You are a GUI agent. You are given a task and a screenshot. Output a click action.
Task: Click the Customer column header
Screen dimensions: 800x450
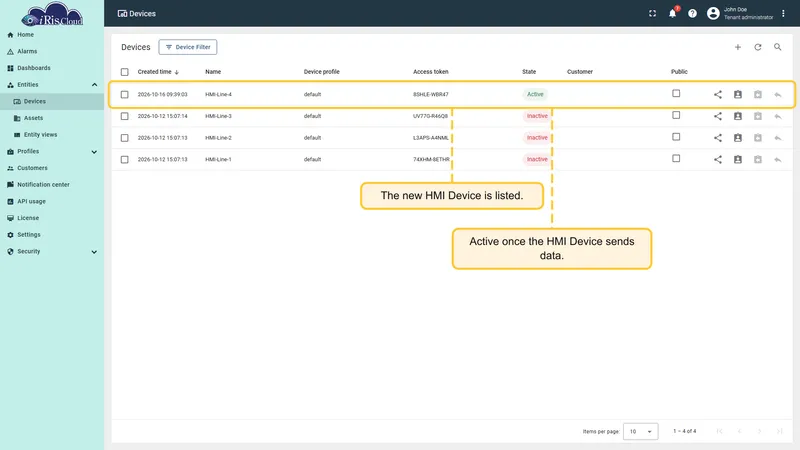click(x=580, y=72)
